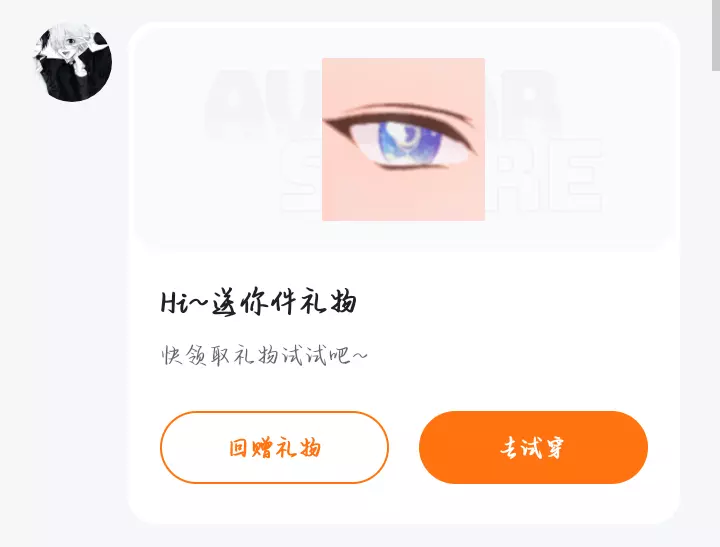Select the heading Hi~送你件礼物
Image resolution: width=720 pixels, height=547 pixels.
259,302
